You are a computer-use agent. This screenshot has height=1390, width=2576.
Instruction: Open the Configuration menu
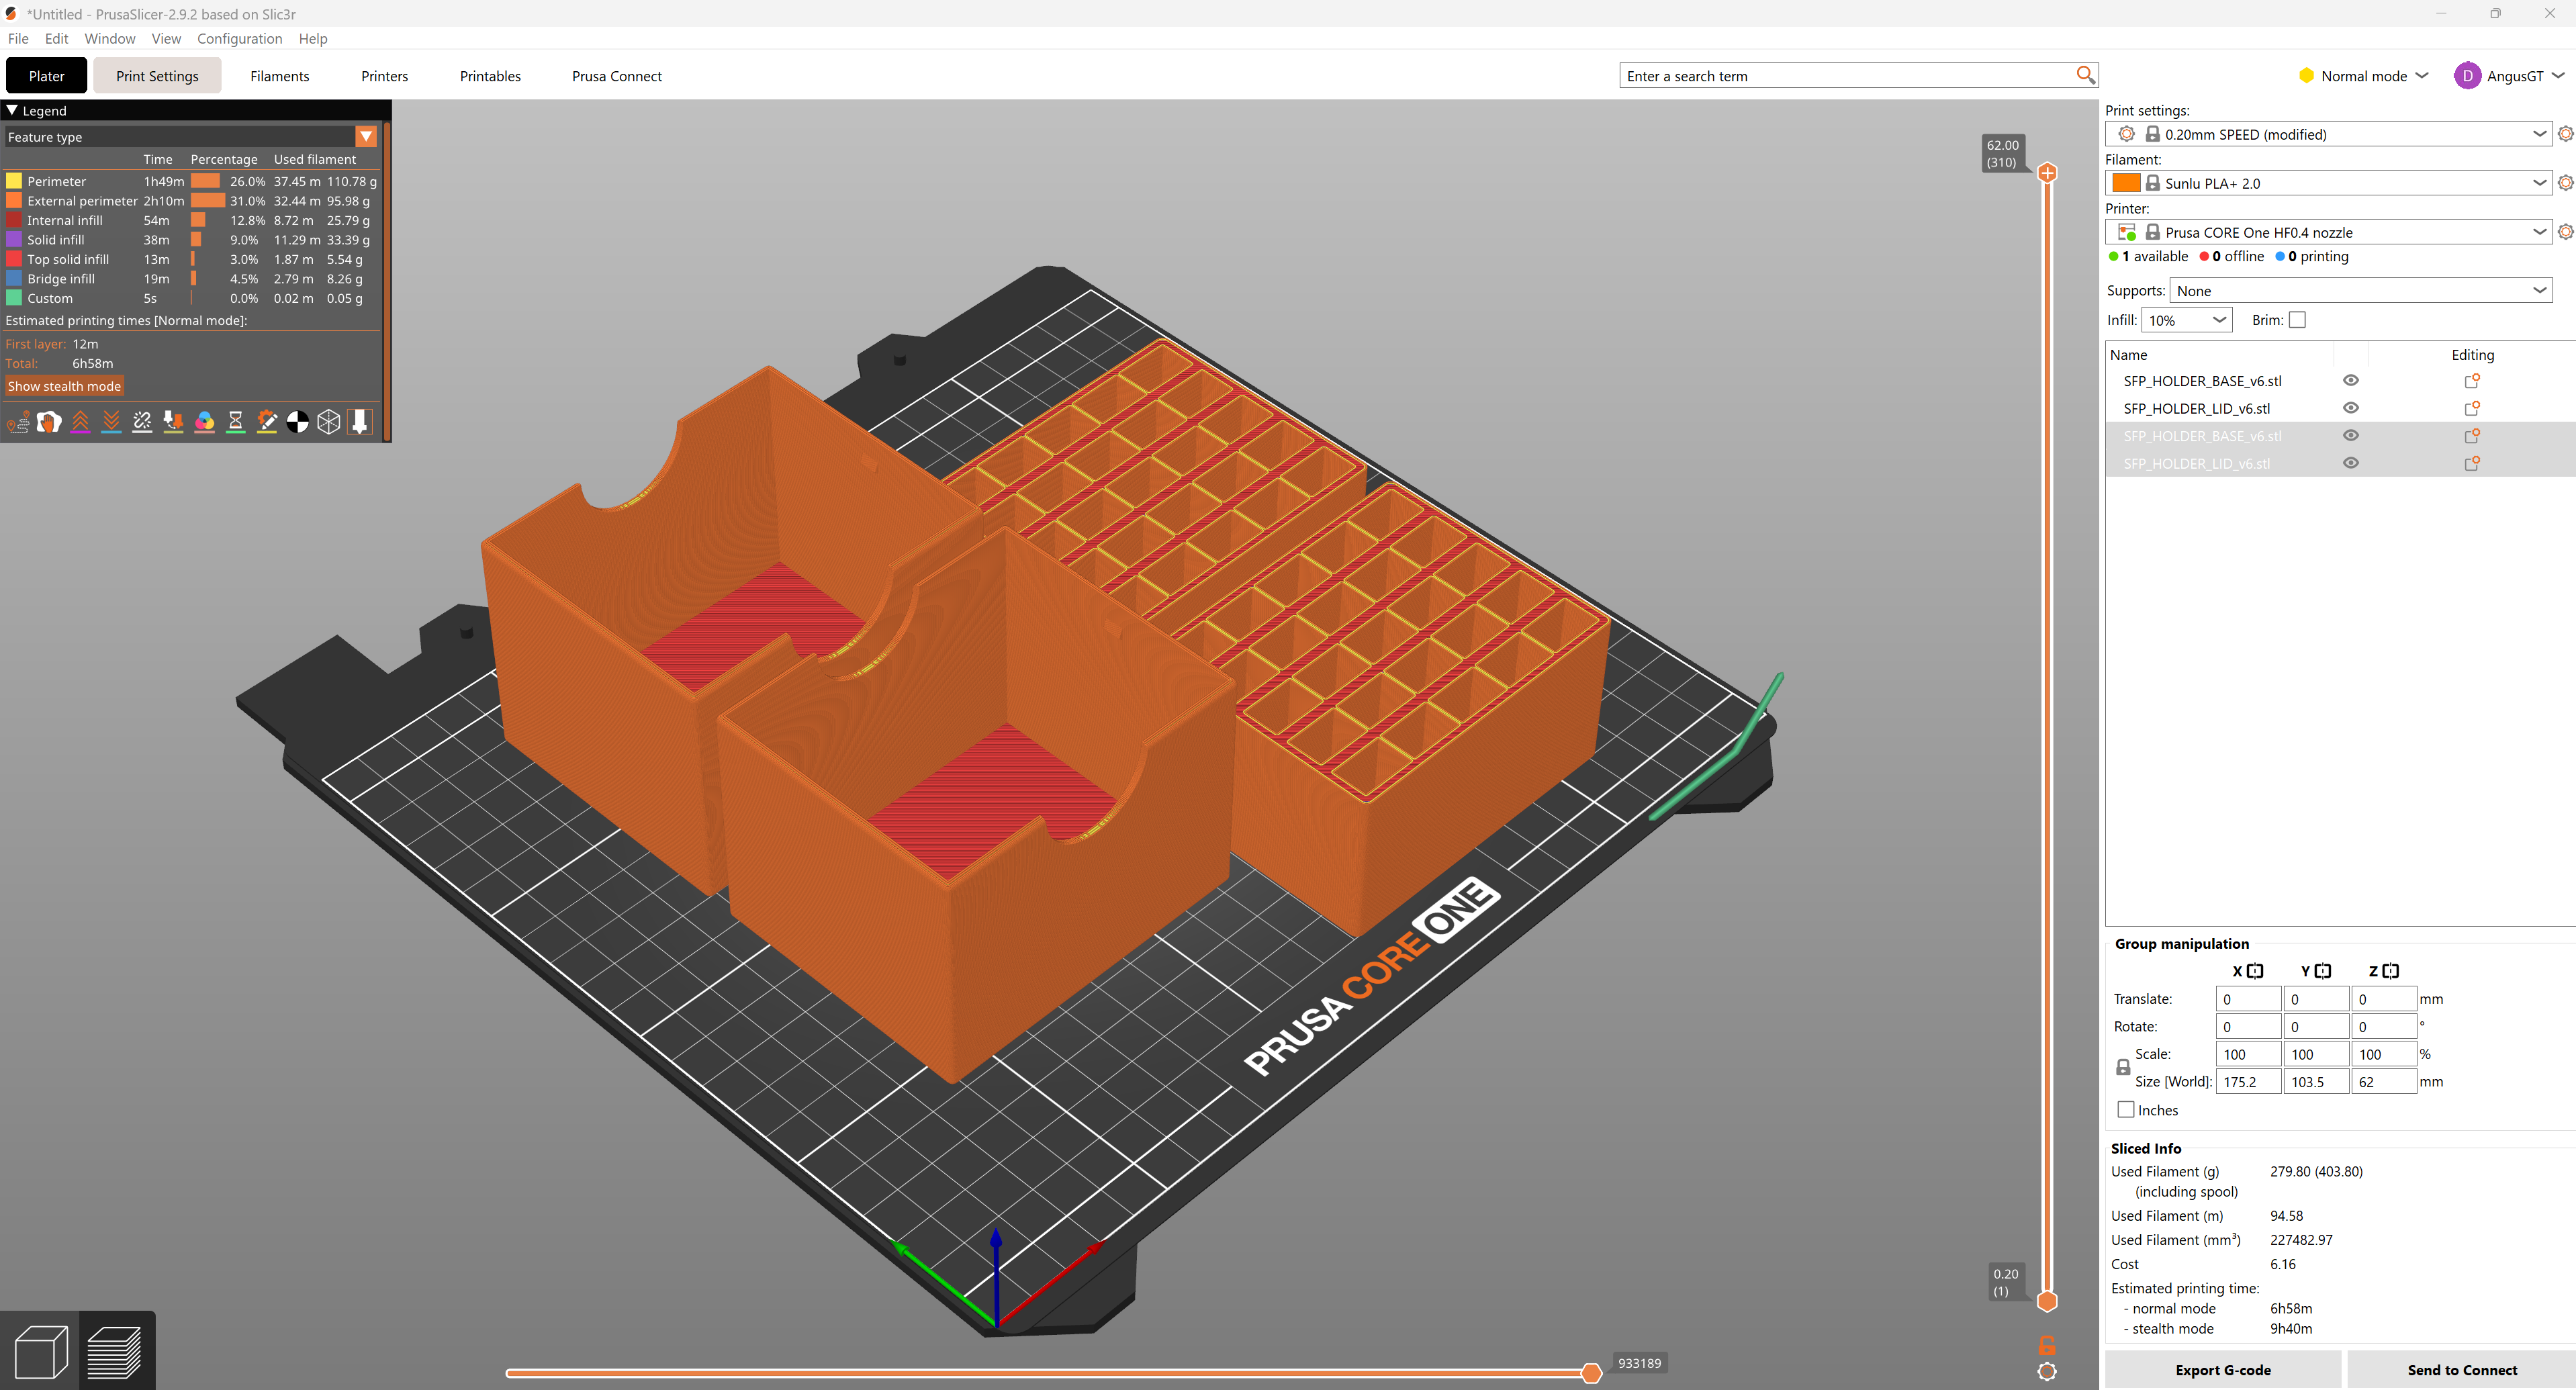[239, 39]
